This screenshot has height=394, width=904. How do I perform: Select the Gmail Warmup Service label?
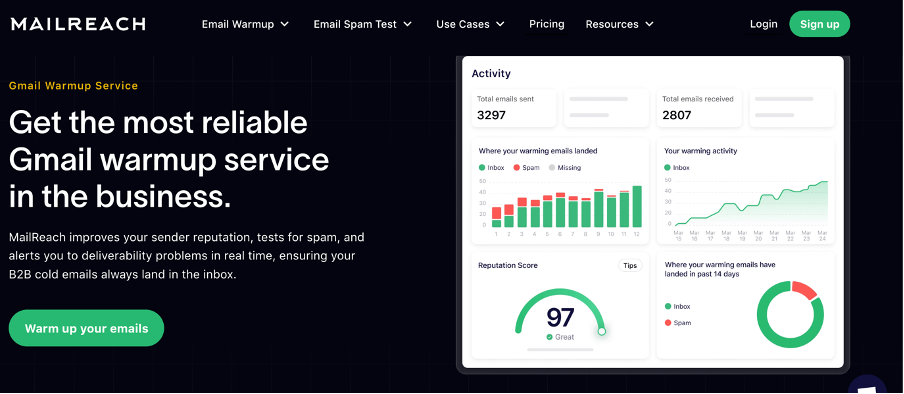pos(74,86)
